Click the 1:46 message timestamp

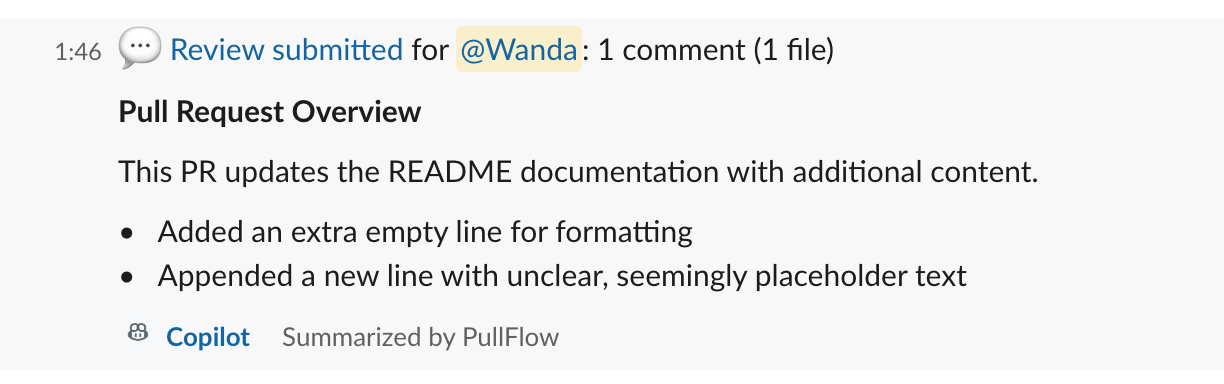(x=78, y=52)
